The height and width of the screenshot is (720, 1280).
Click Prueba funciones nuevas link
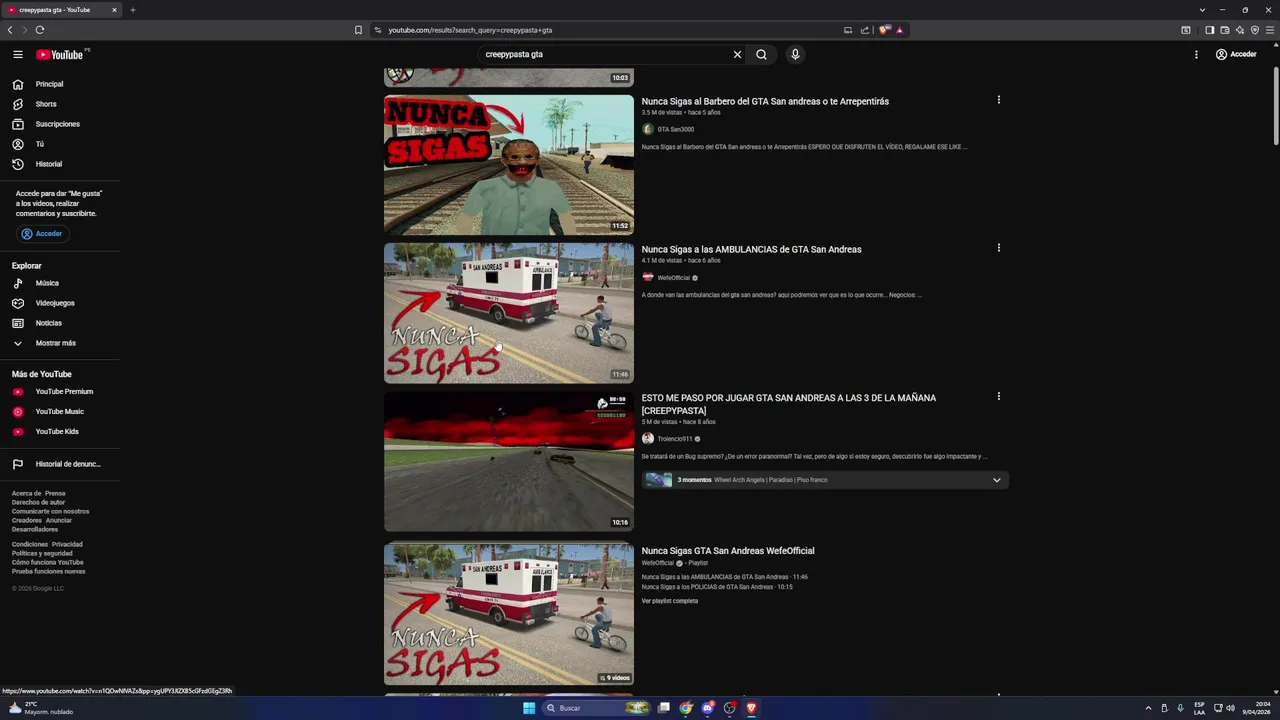pyautogui.click(x=49, y=571)
